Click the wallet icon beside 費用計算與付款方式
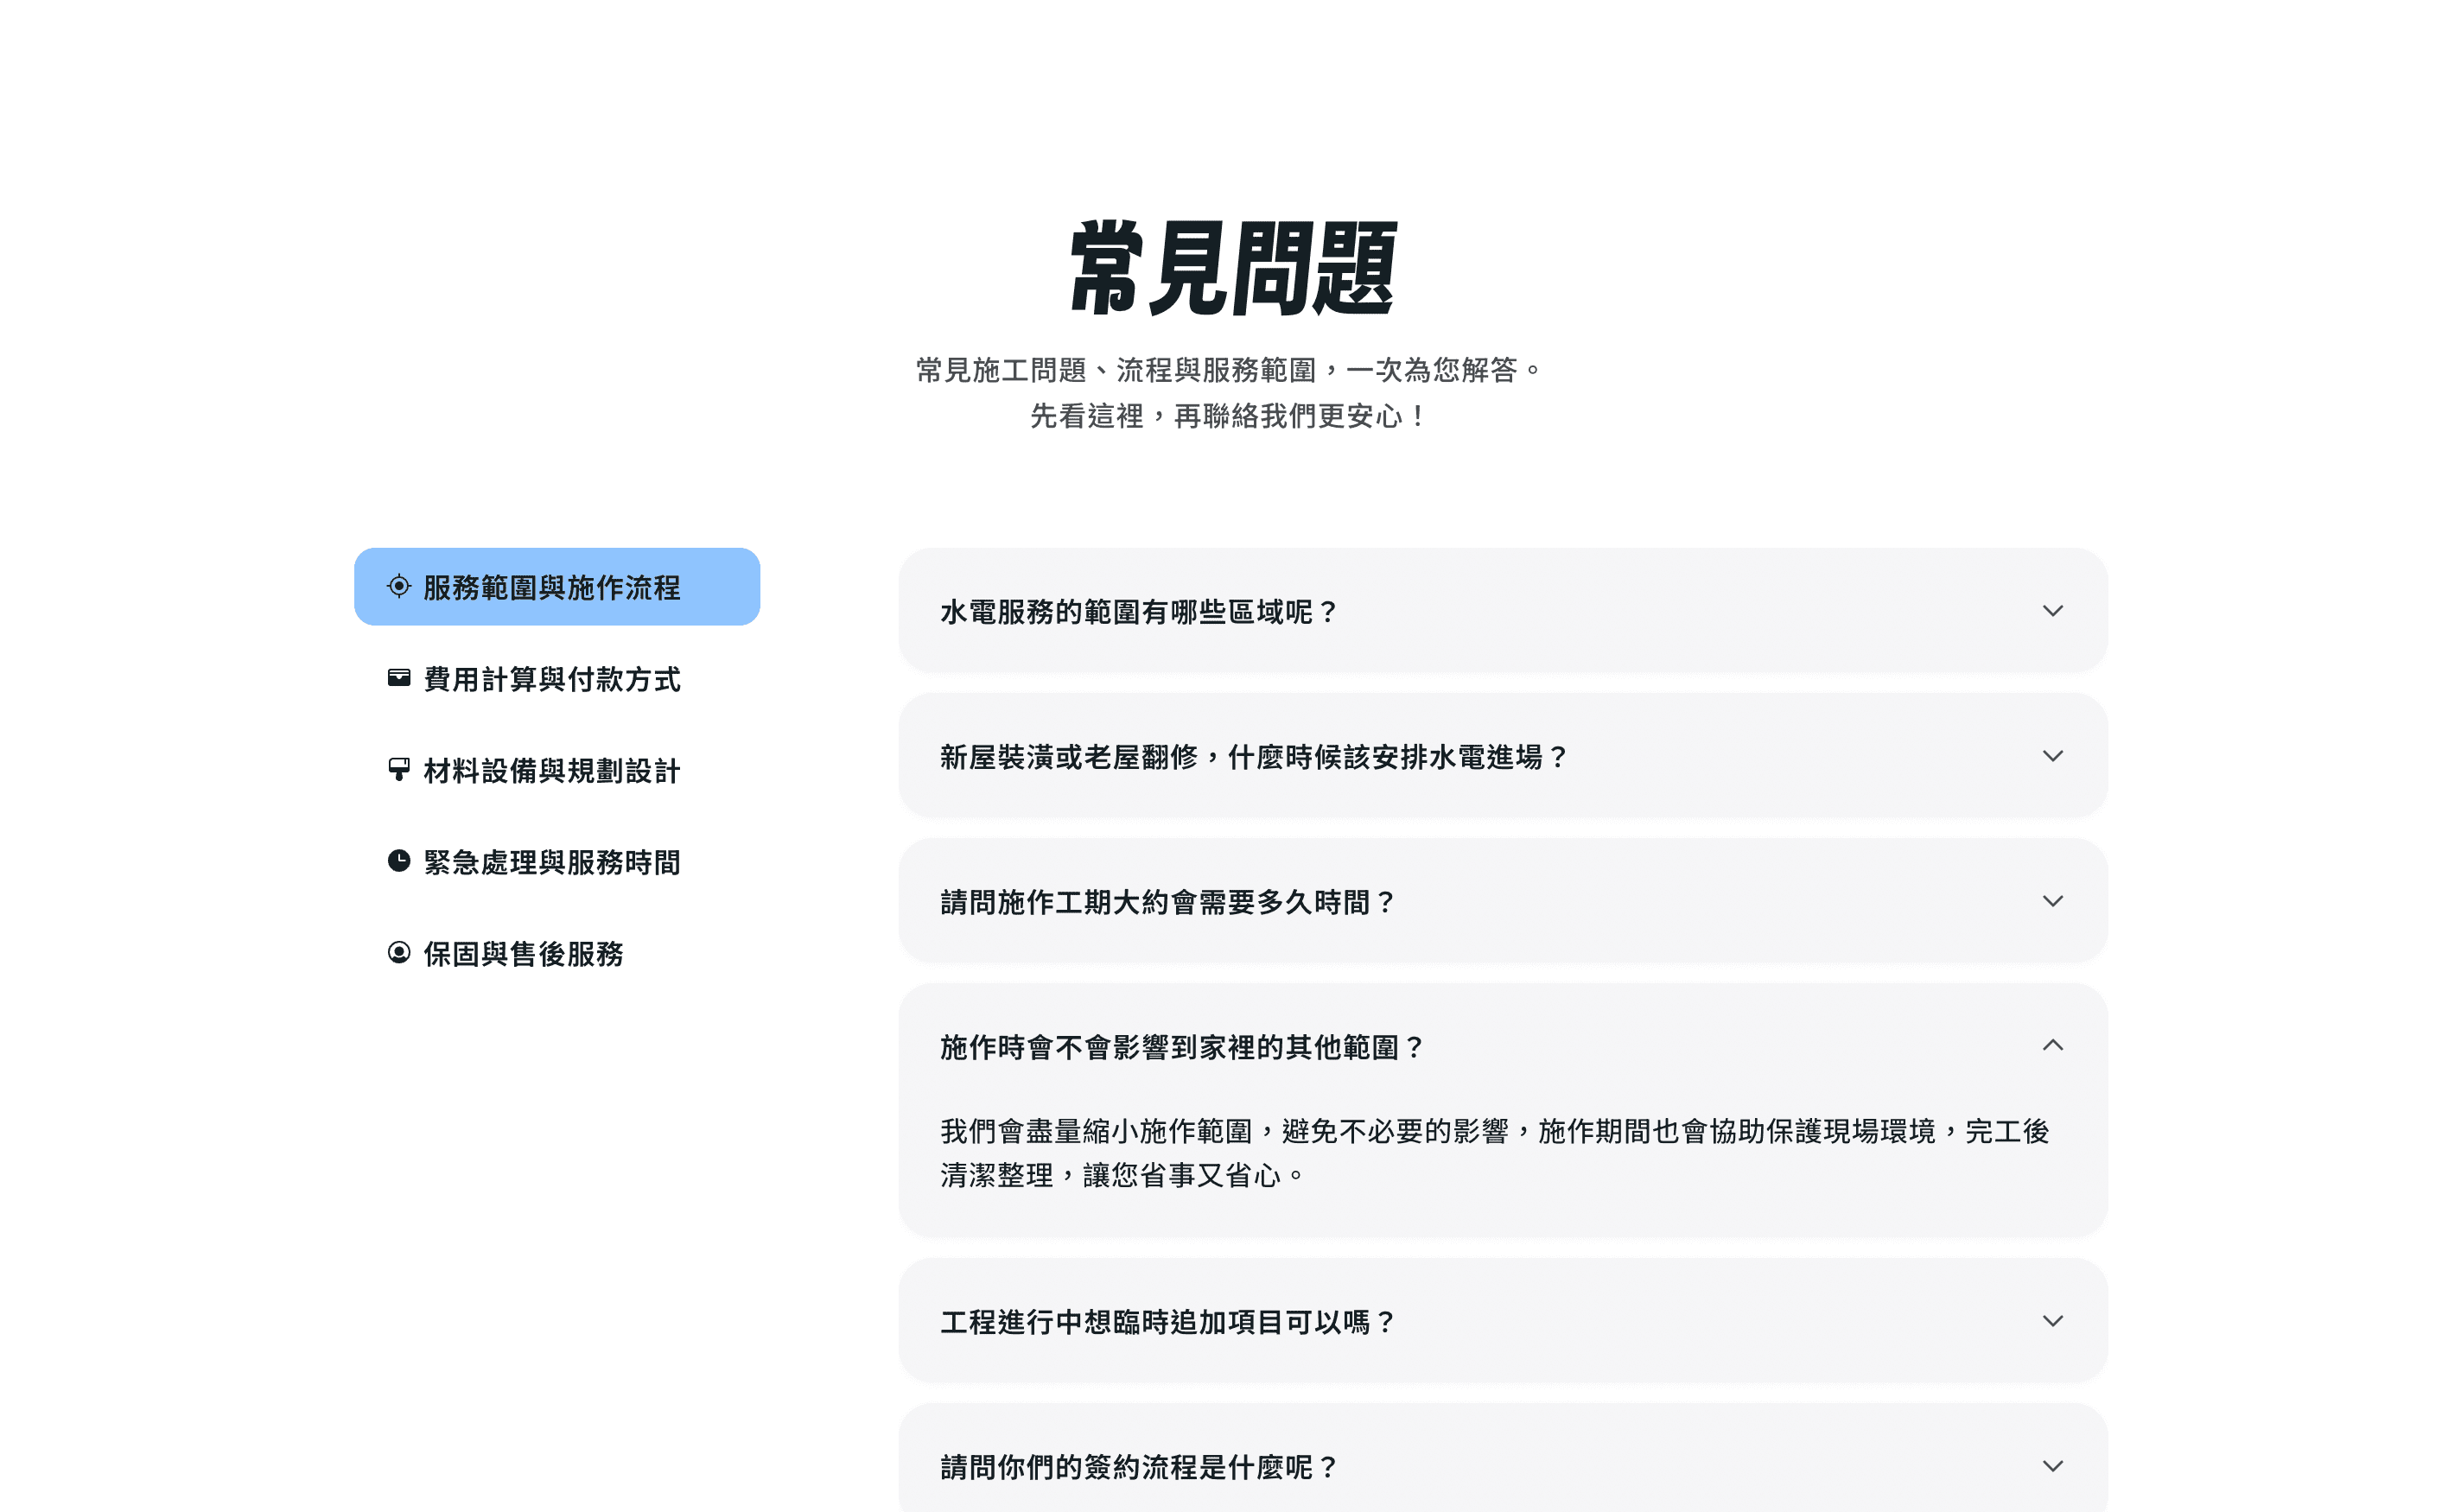Image resolution: width=2461 pixels, height=1512 pixels. (x=398, y=678)
